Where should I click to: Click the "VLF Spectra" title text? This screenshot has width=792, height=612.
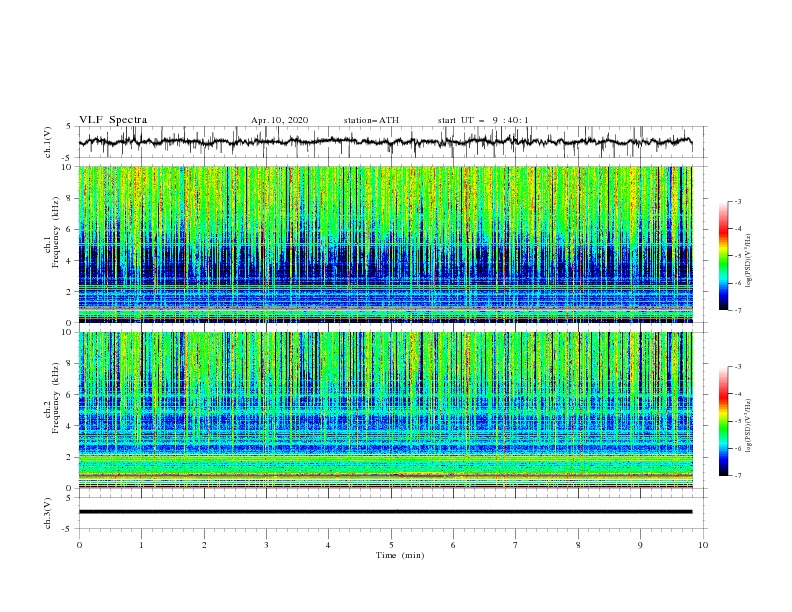click(113, 120)
